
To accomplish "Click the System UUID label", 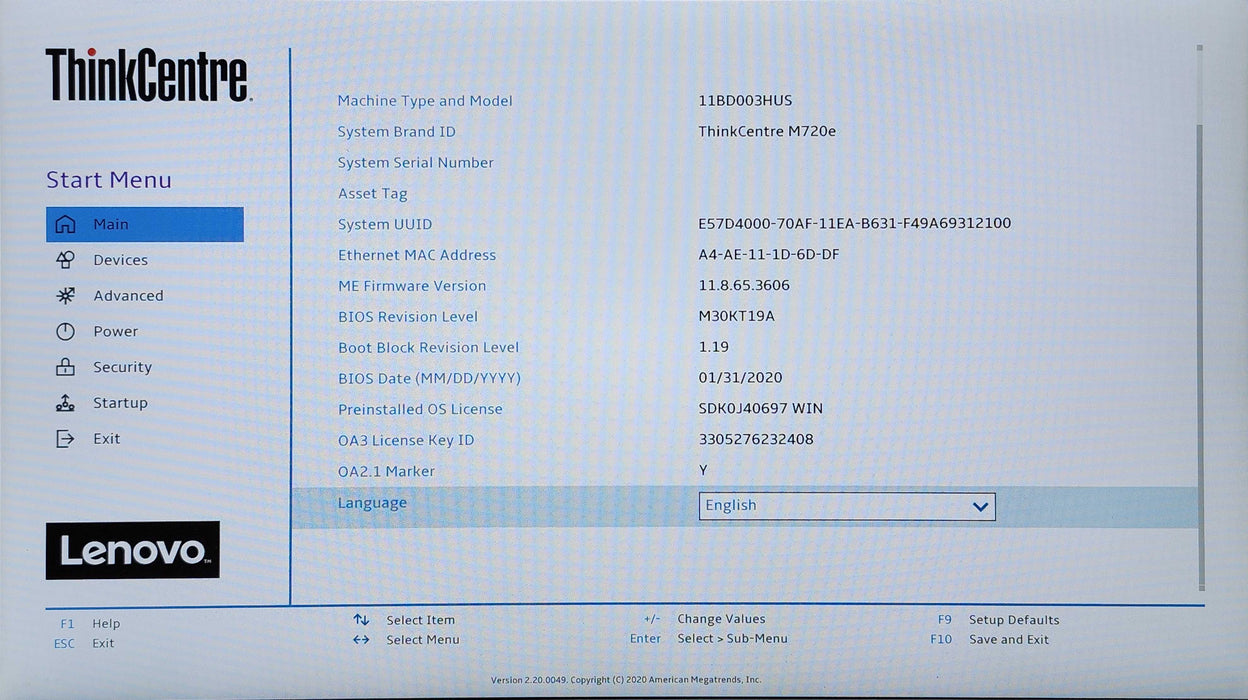I will [x=385, y=225].
